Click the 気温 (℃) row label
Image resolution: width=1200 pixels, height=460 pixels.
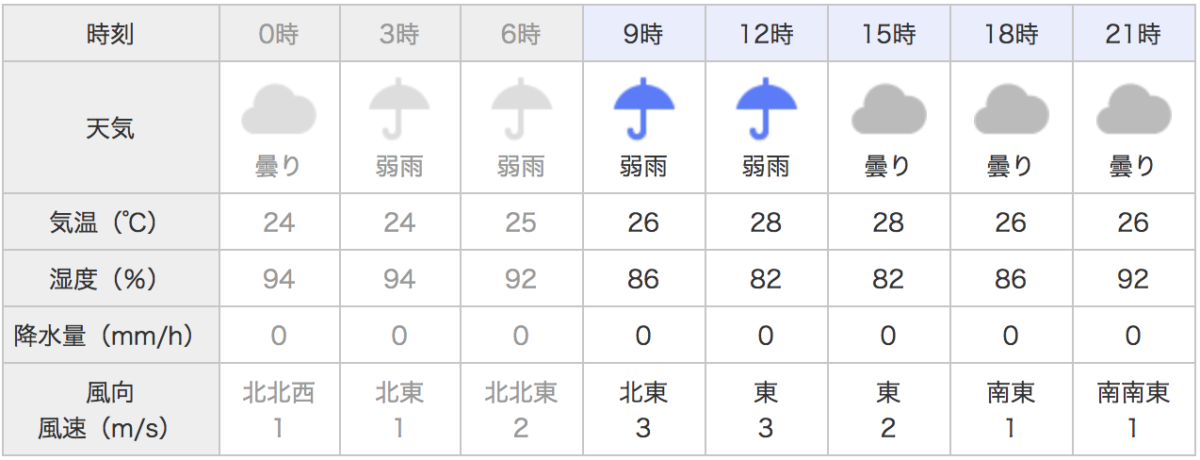click(111, 222)
